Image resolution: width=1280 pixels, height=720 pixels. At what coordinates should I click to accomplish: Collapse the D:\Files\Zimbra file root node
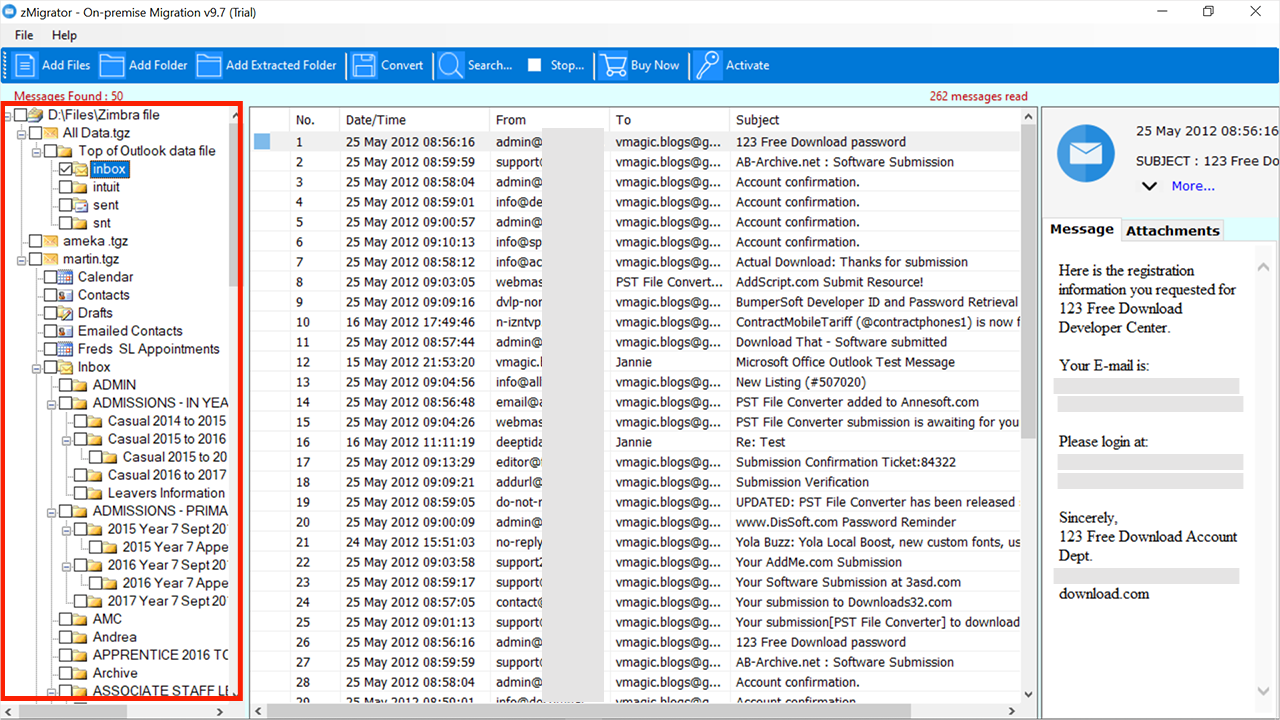8,115
